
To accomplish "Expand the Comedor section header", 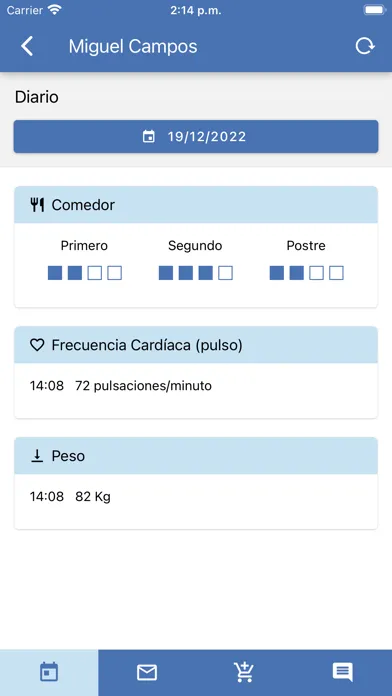I will point(196,205).
